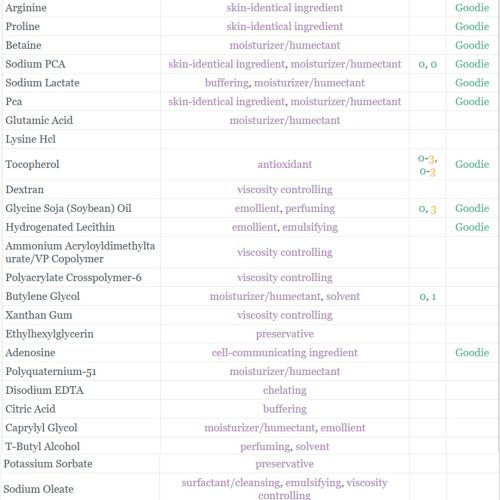Open the Arginine ingredient link
Image resolution: width=500 pixels, height=500 pixels.
[26, 8]
